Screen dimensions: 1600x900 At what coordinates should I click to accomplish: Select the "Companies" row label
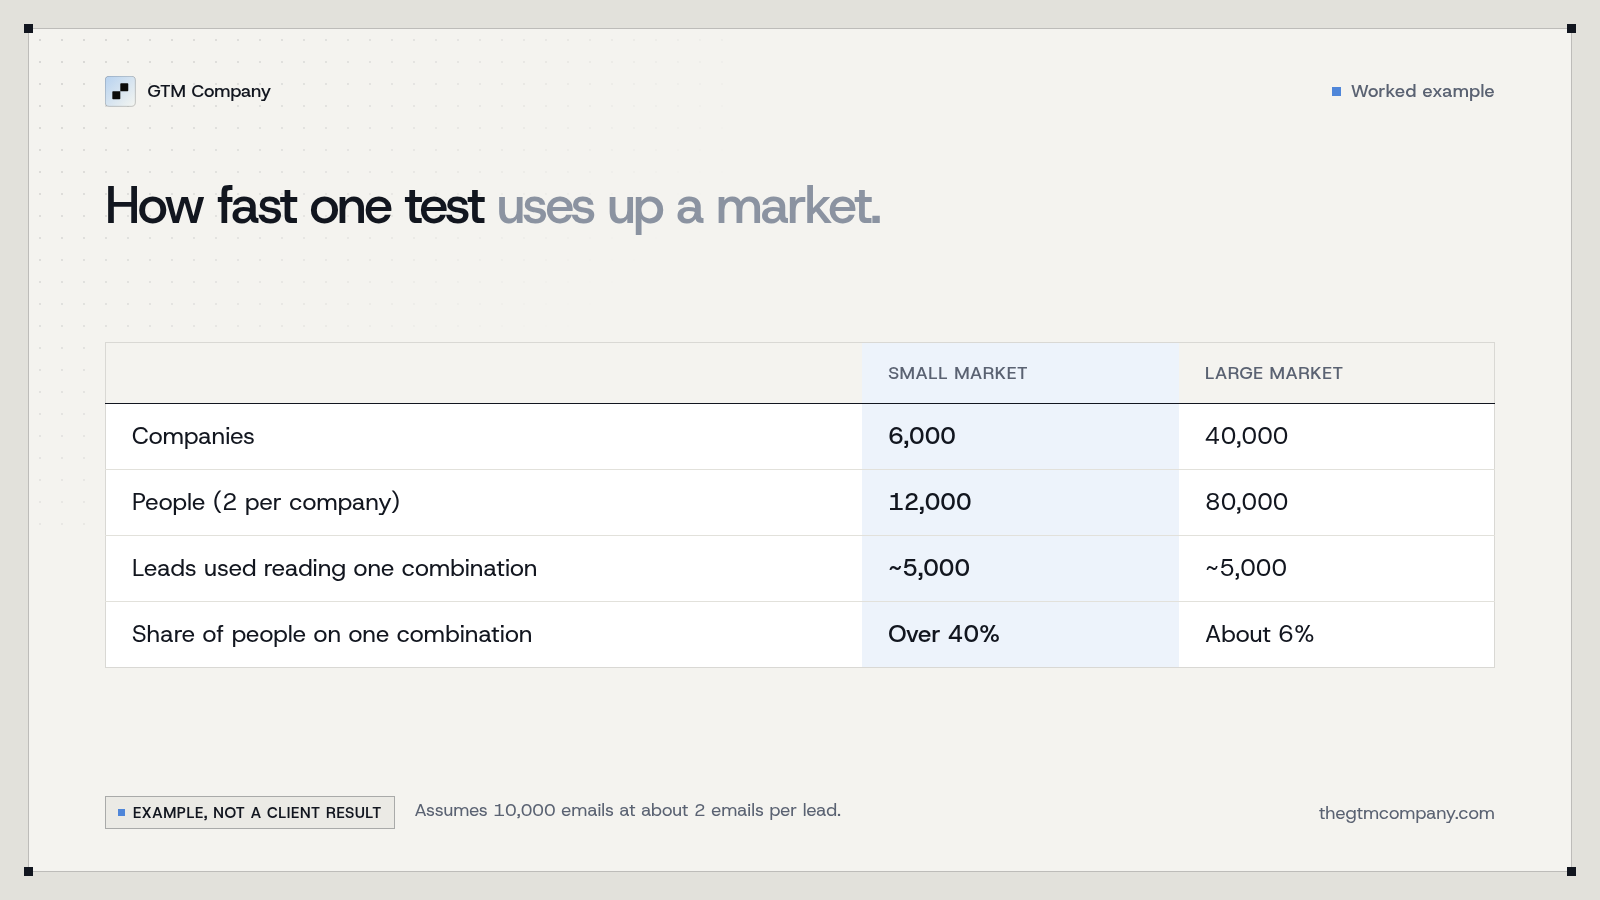(193, 436)
